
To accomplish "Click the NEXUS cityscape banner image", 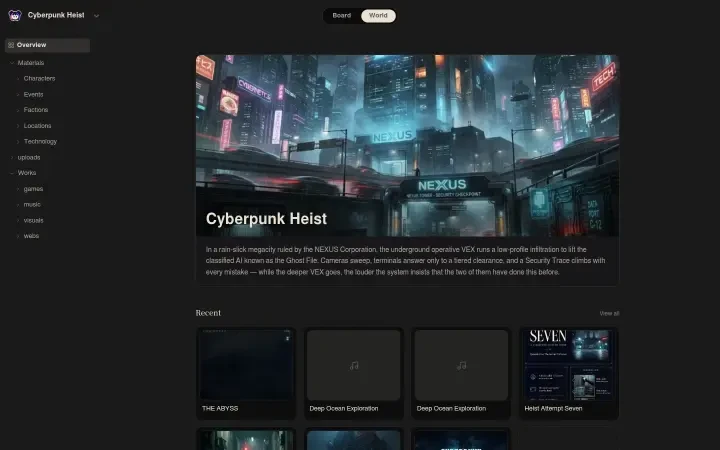I will (407, 145).
